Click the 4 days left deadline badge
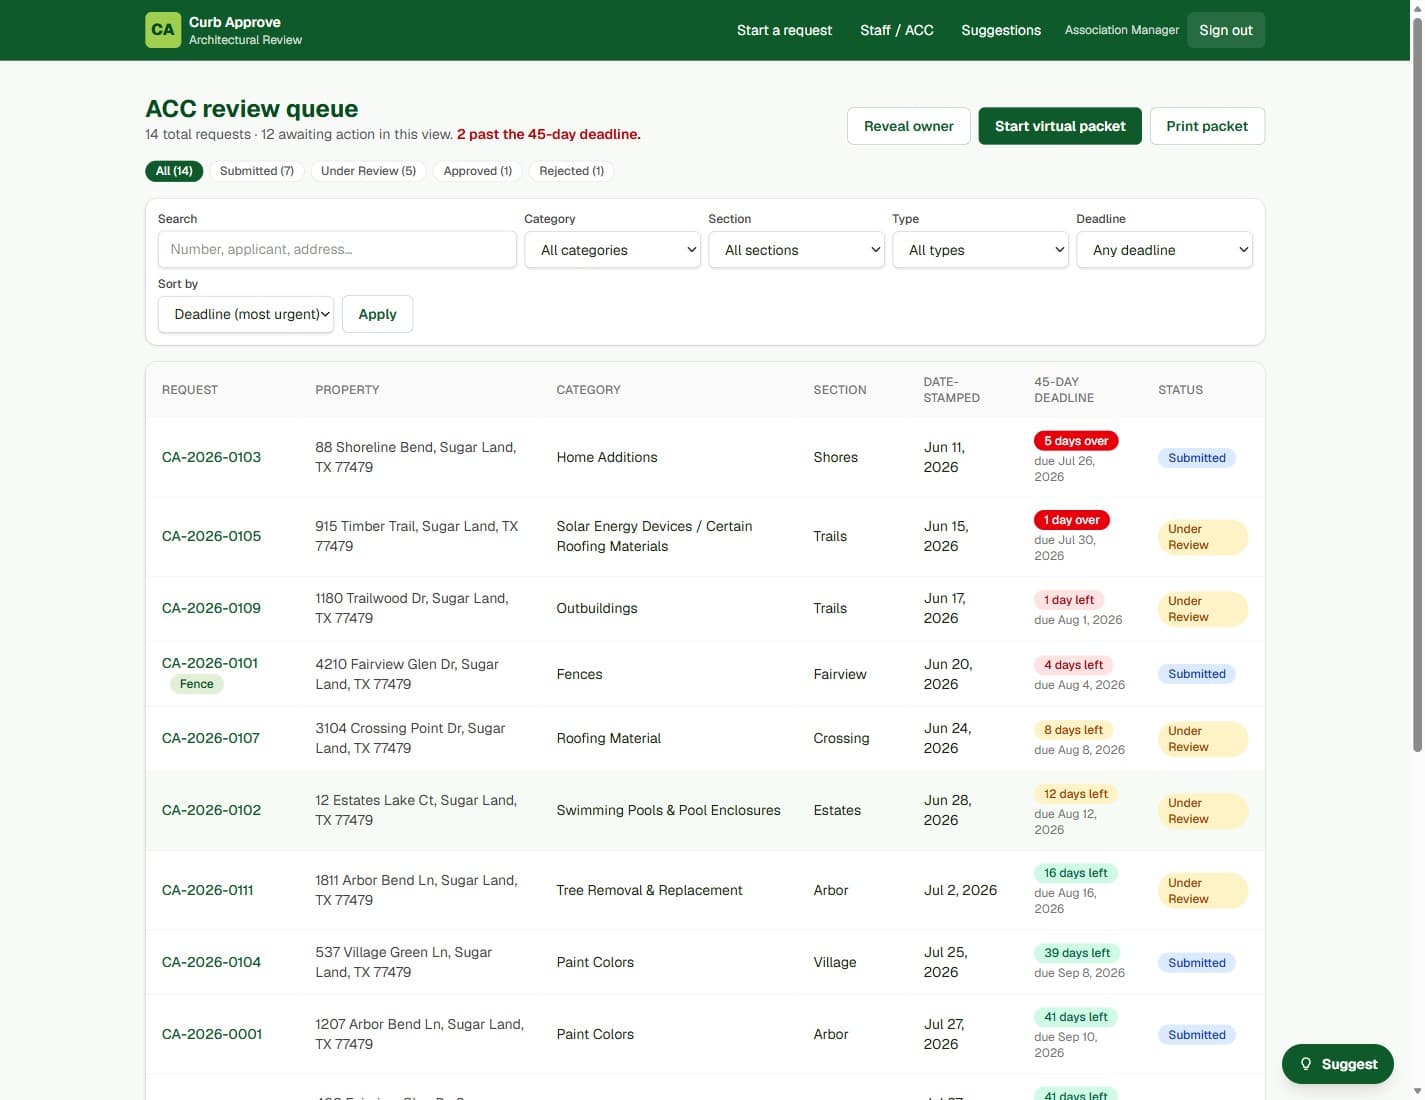This screenshot has width=1425, height=1100. 1073,665
